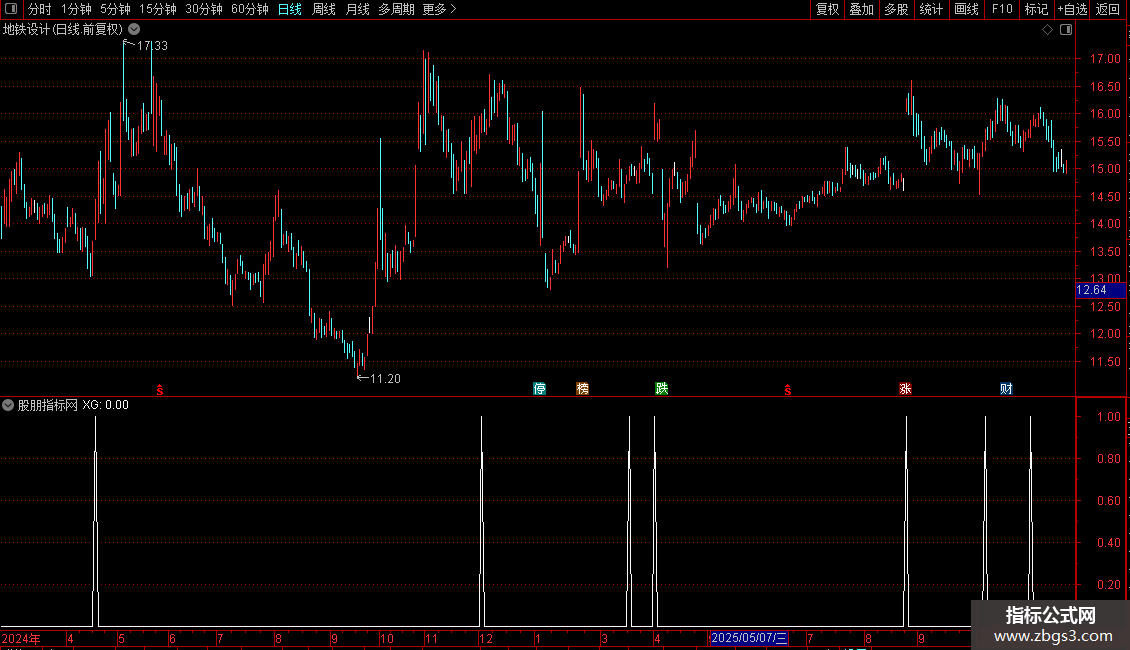Expand the 股朋指标网 indicator dropdown

pyautogui.click(x=8, y=405)
